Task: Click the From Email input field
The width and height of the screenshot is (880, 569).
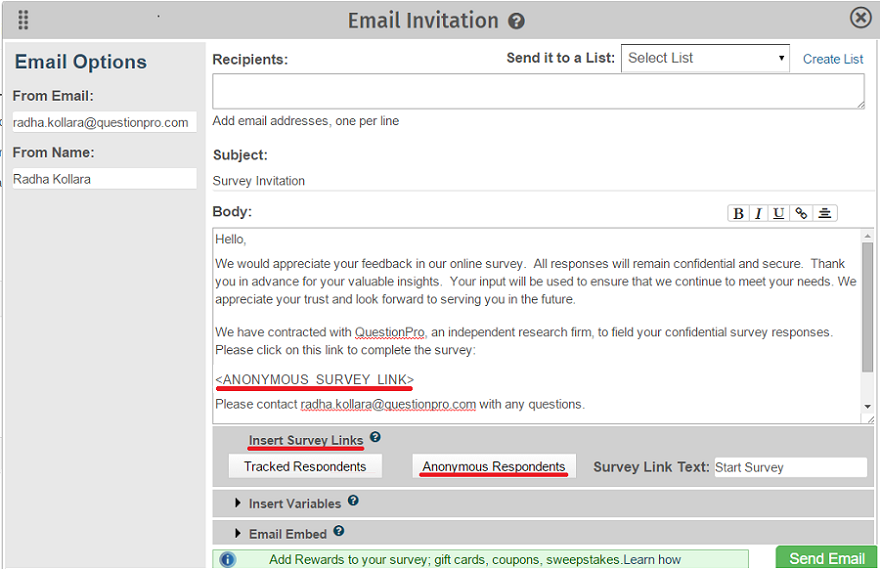Action: click(x=104, y=122)
